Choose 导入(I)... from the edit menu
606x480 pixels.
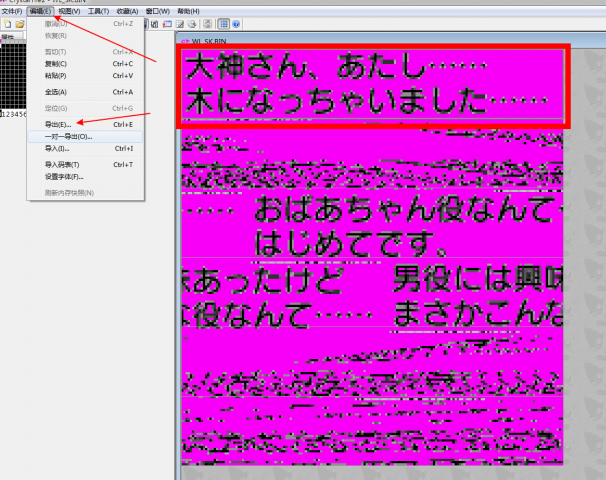click(x=85, y=148)
